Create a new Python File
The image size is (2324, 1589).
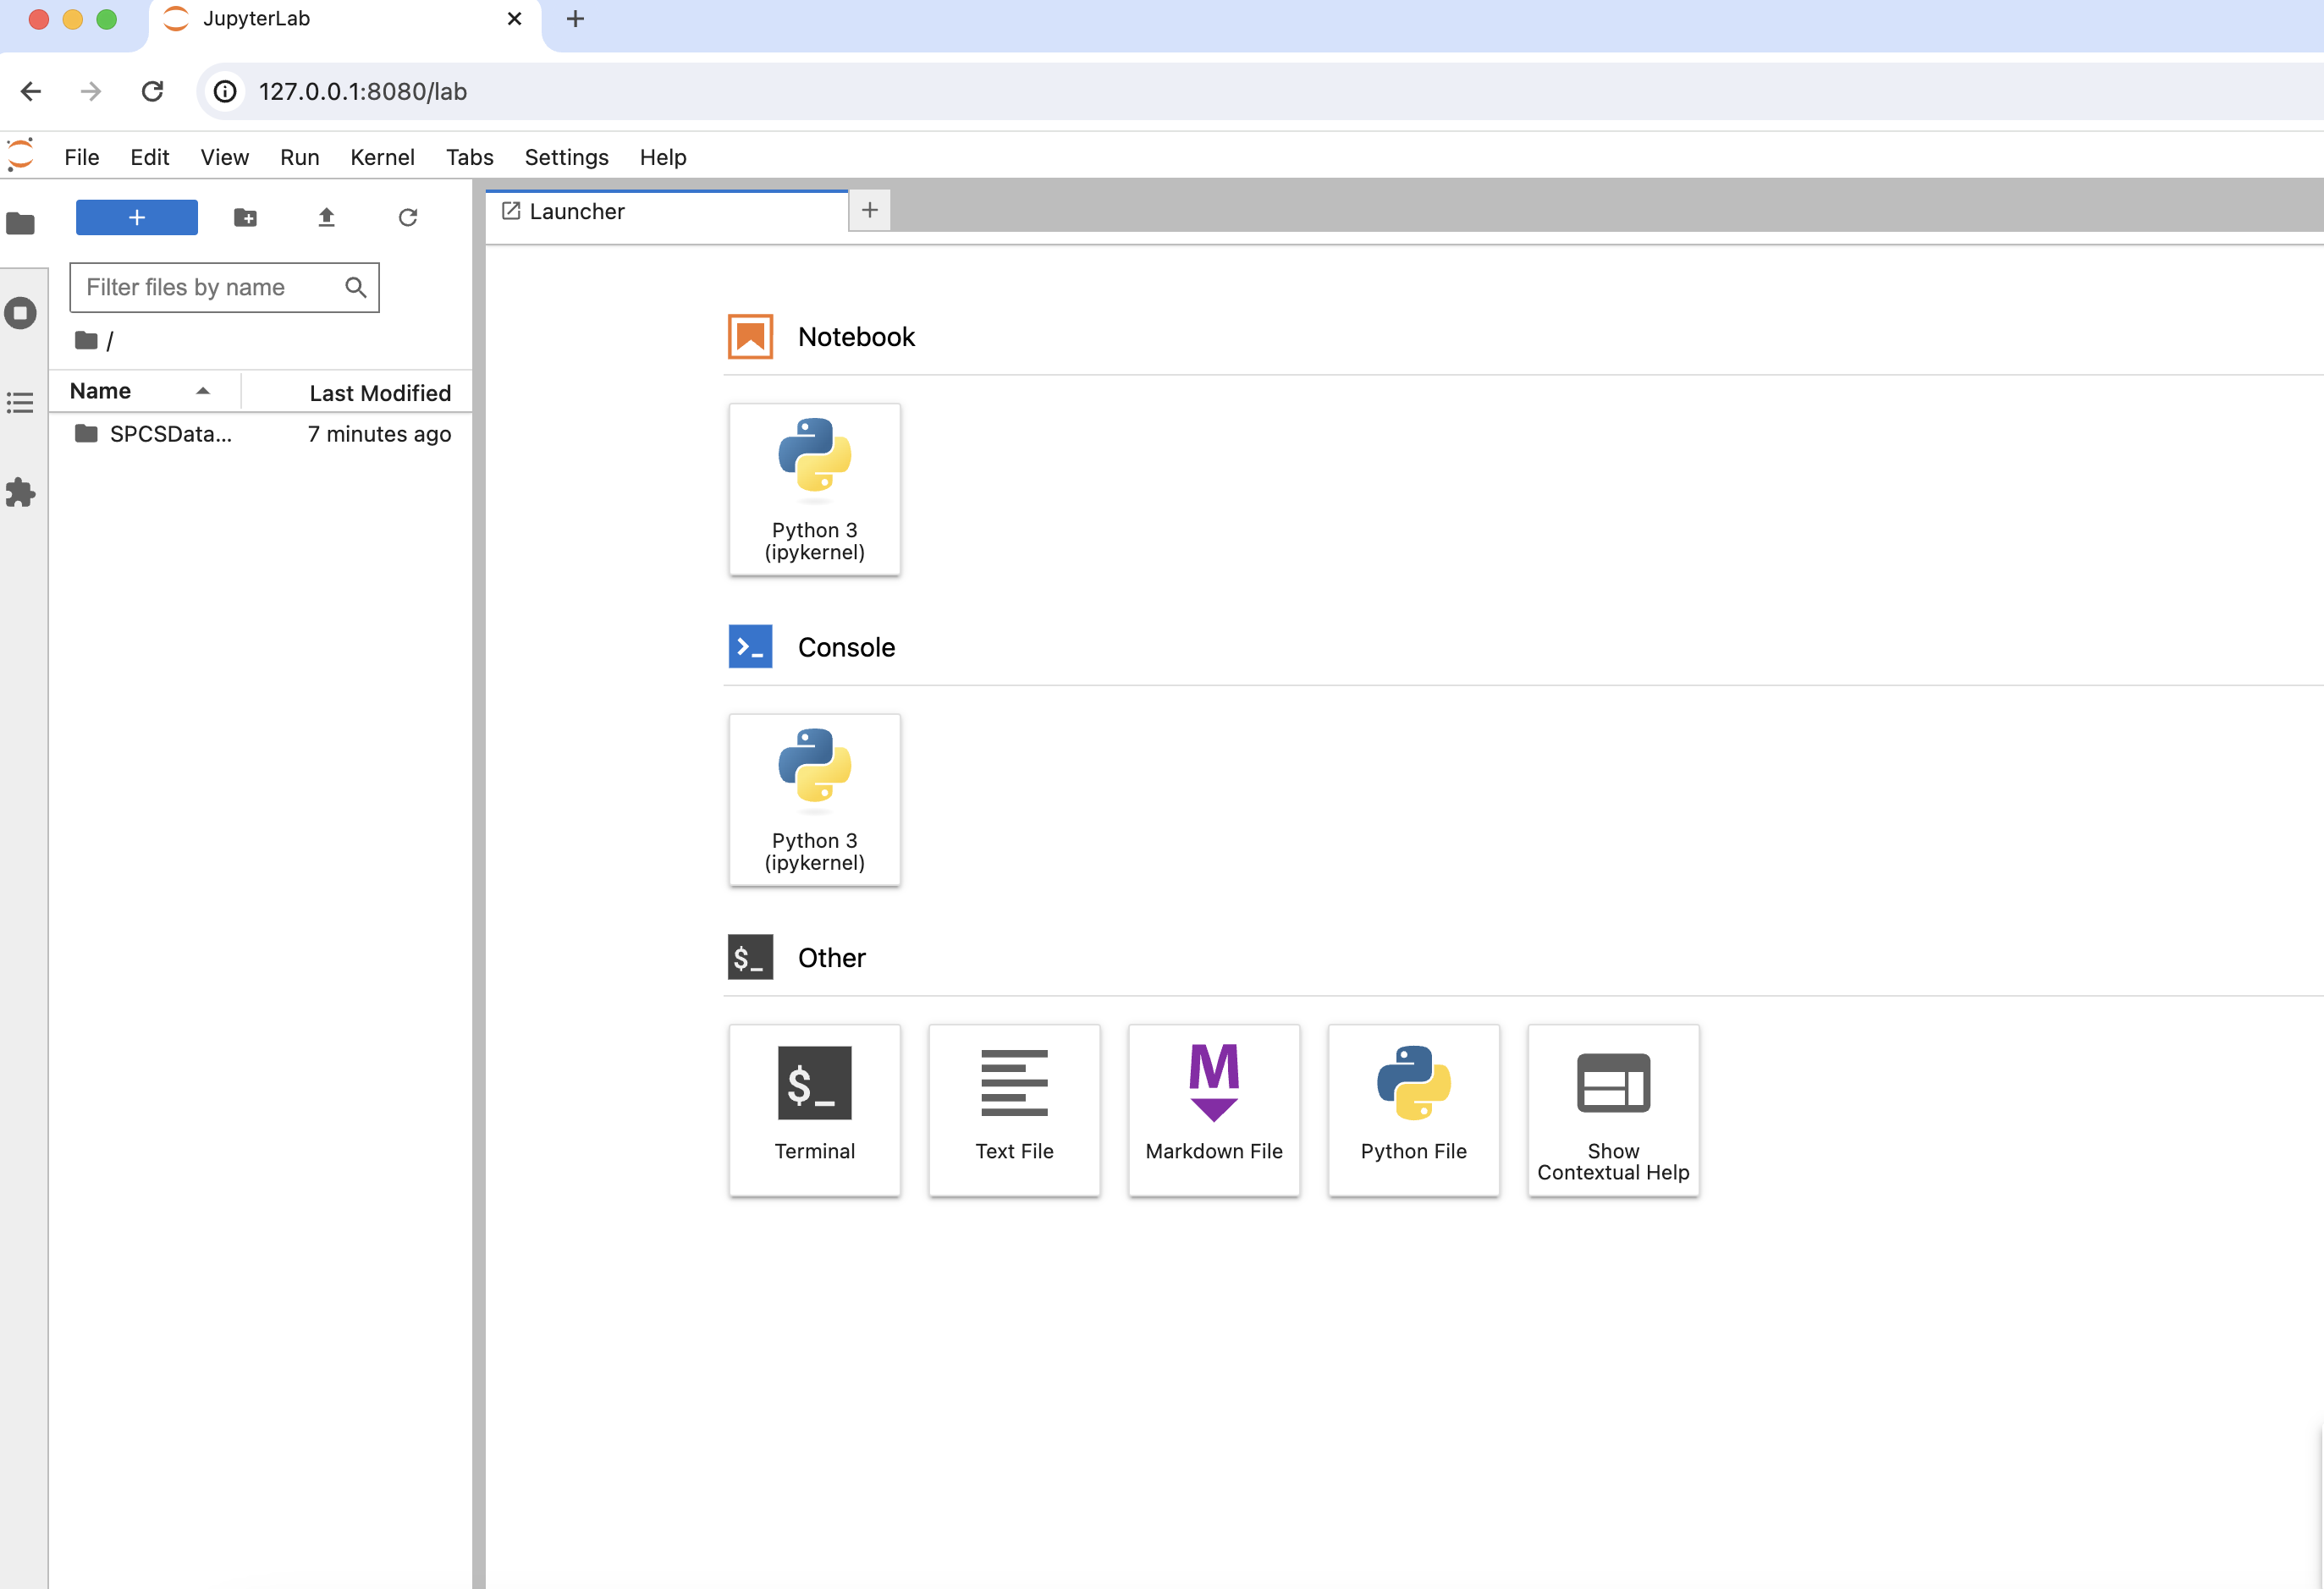tap(1413, 1110)
